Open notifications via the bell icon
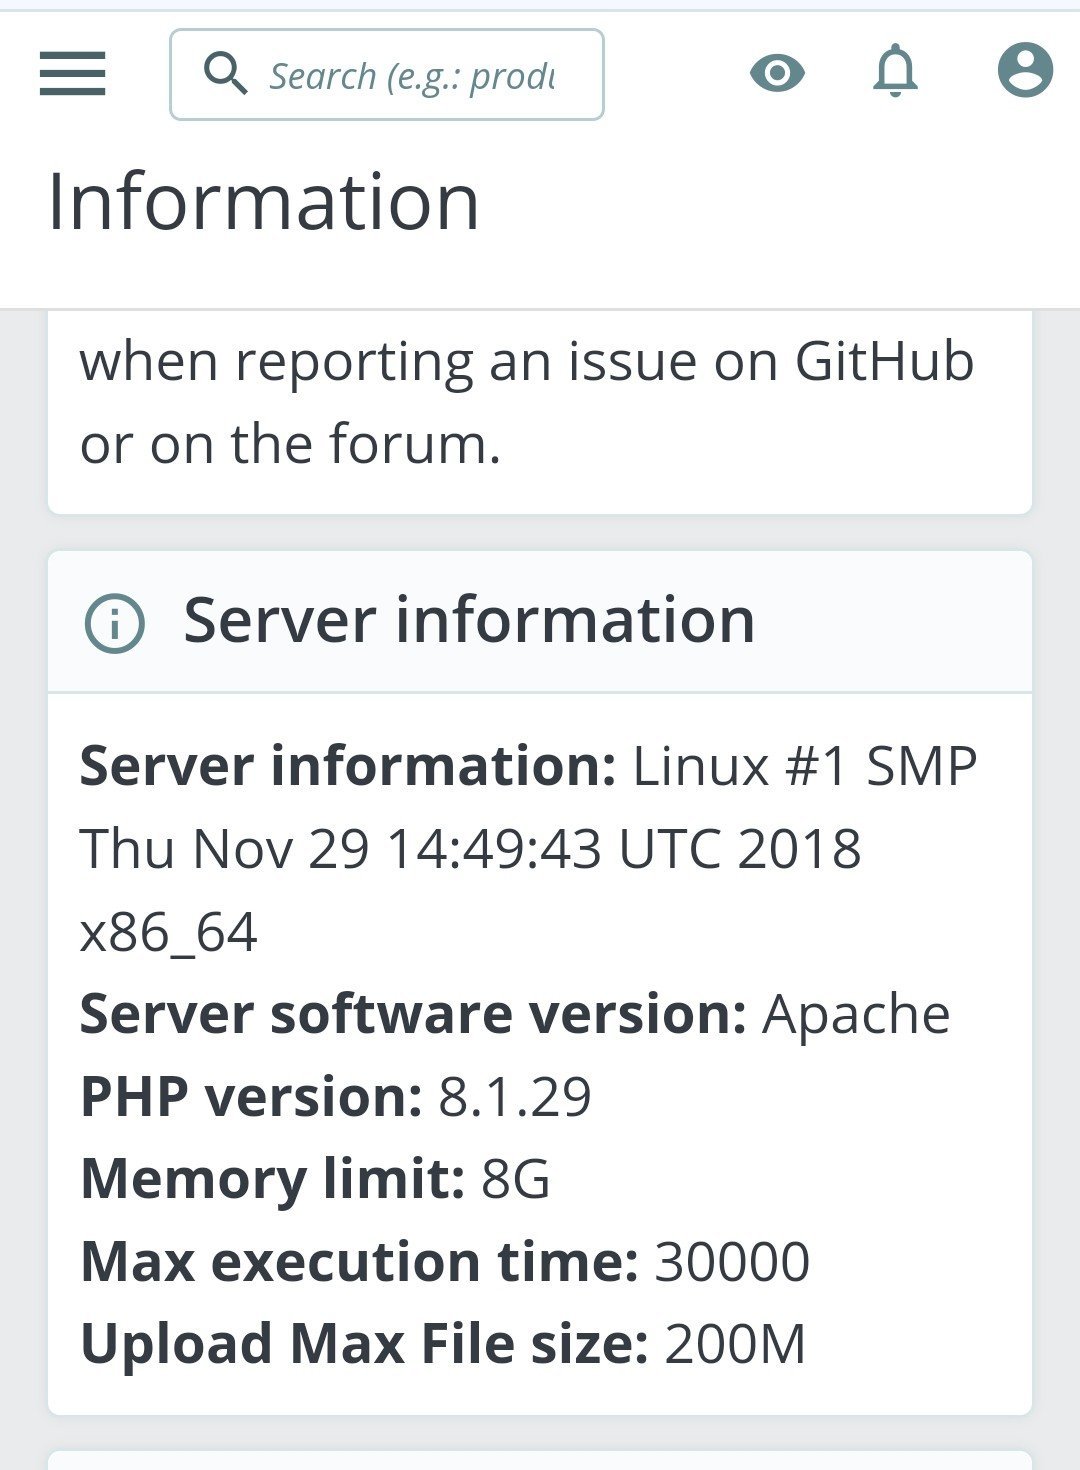1080x1470 pixels. click(895, 71)
